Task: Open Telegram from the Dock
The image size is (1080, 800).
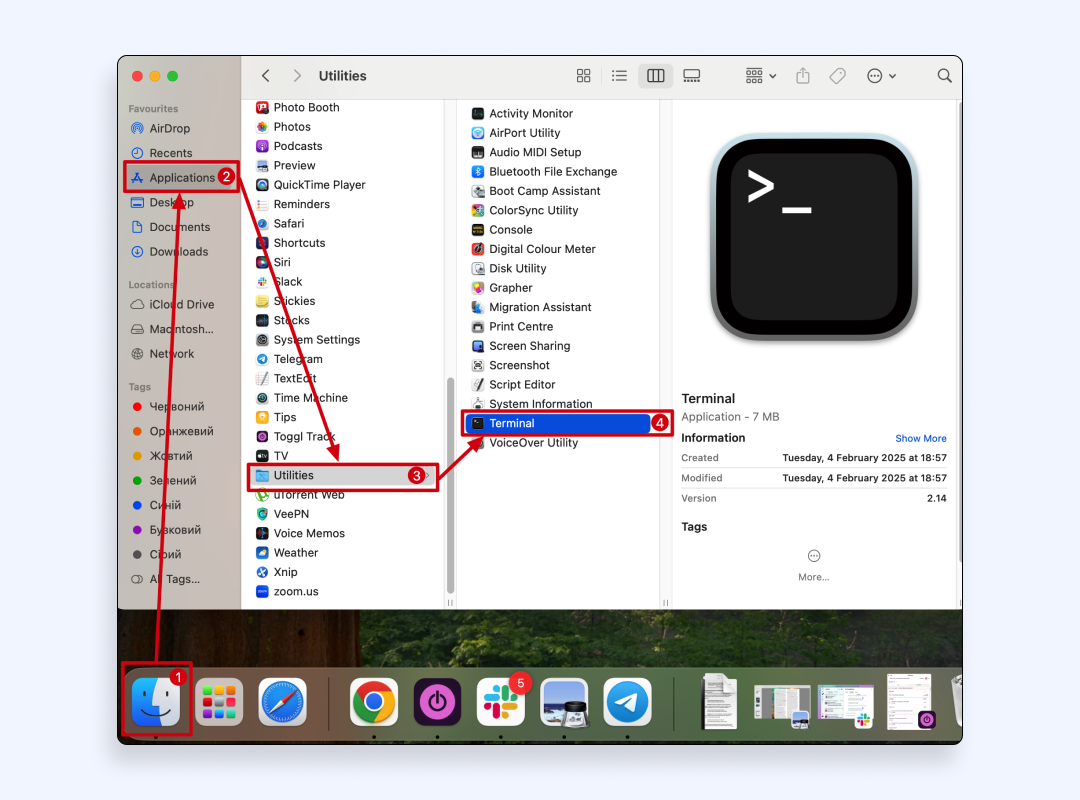Action: [x=627, y=702]
